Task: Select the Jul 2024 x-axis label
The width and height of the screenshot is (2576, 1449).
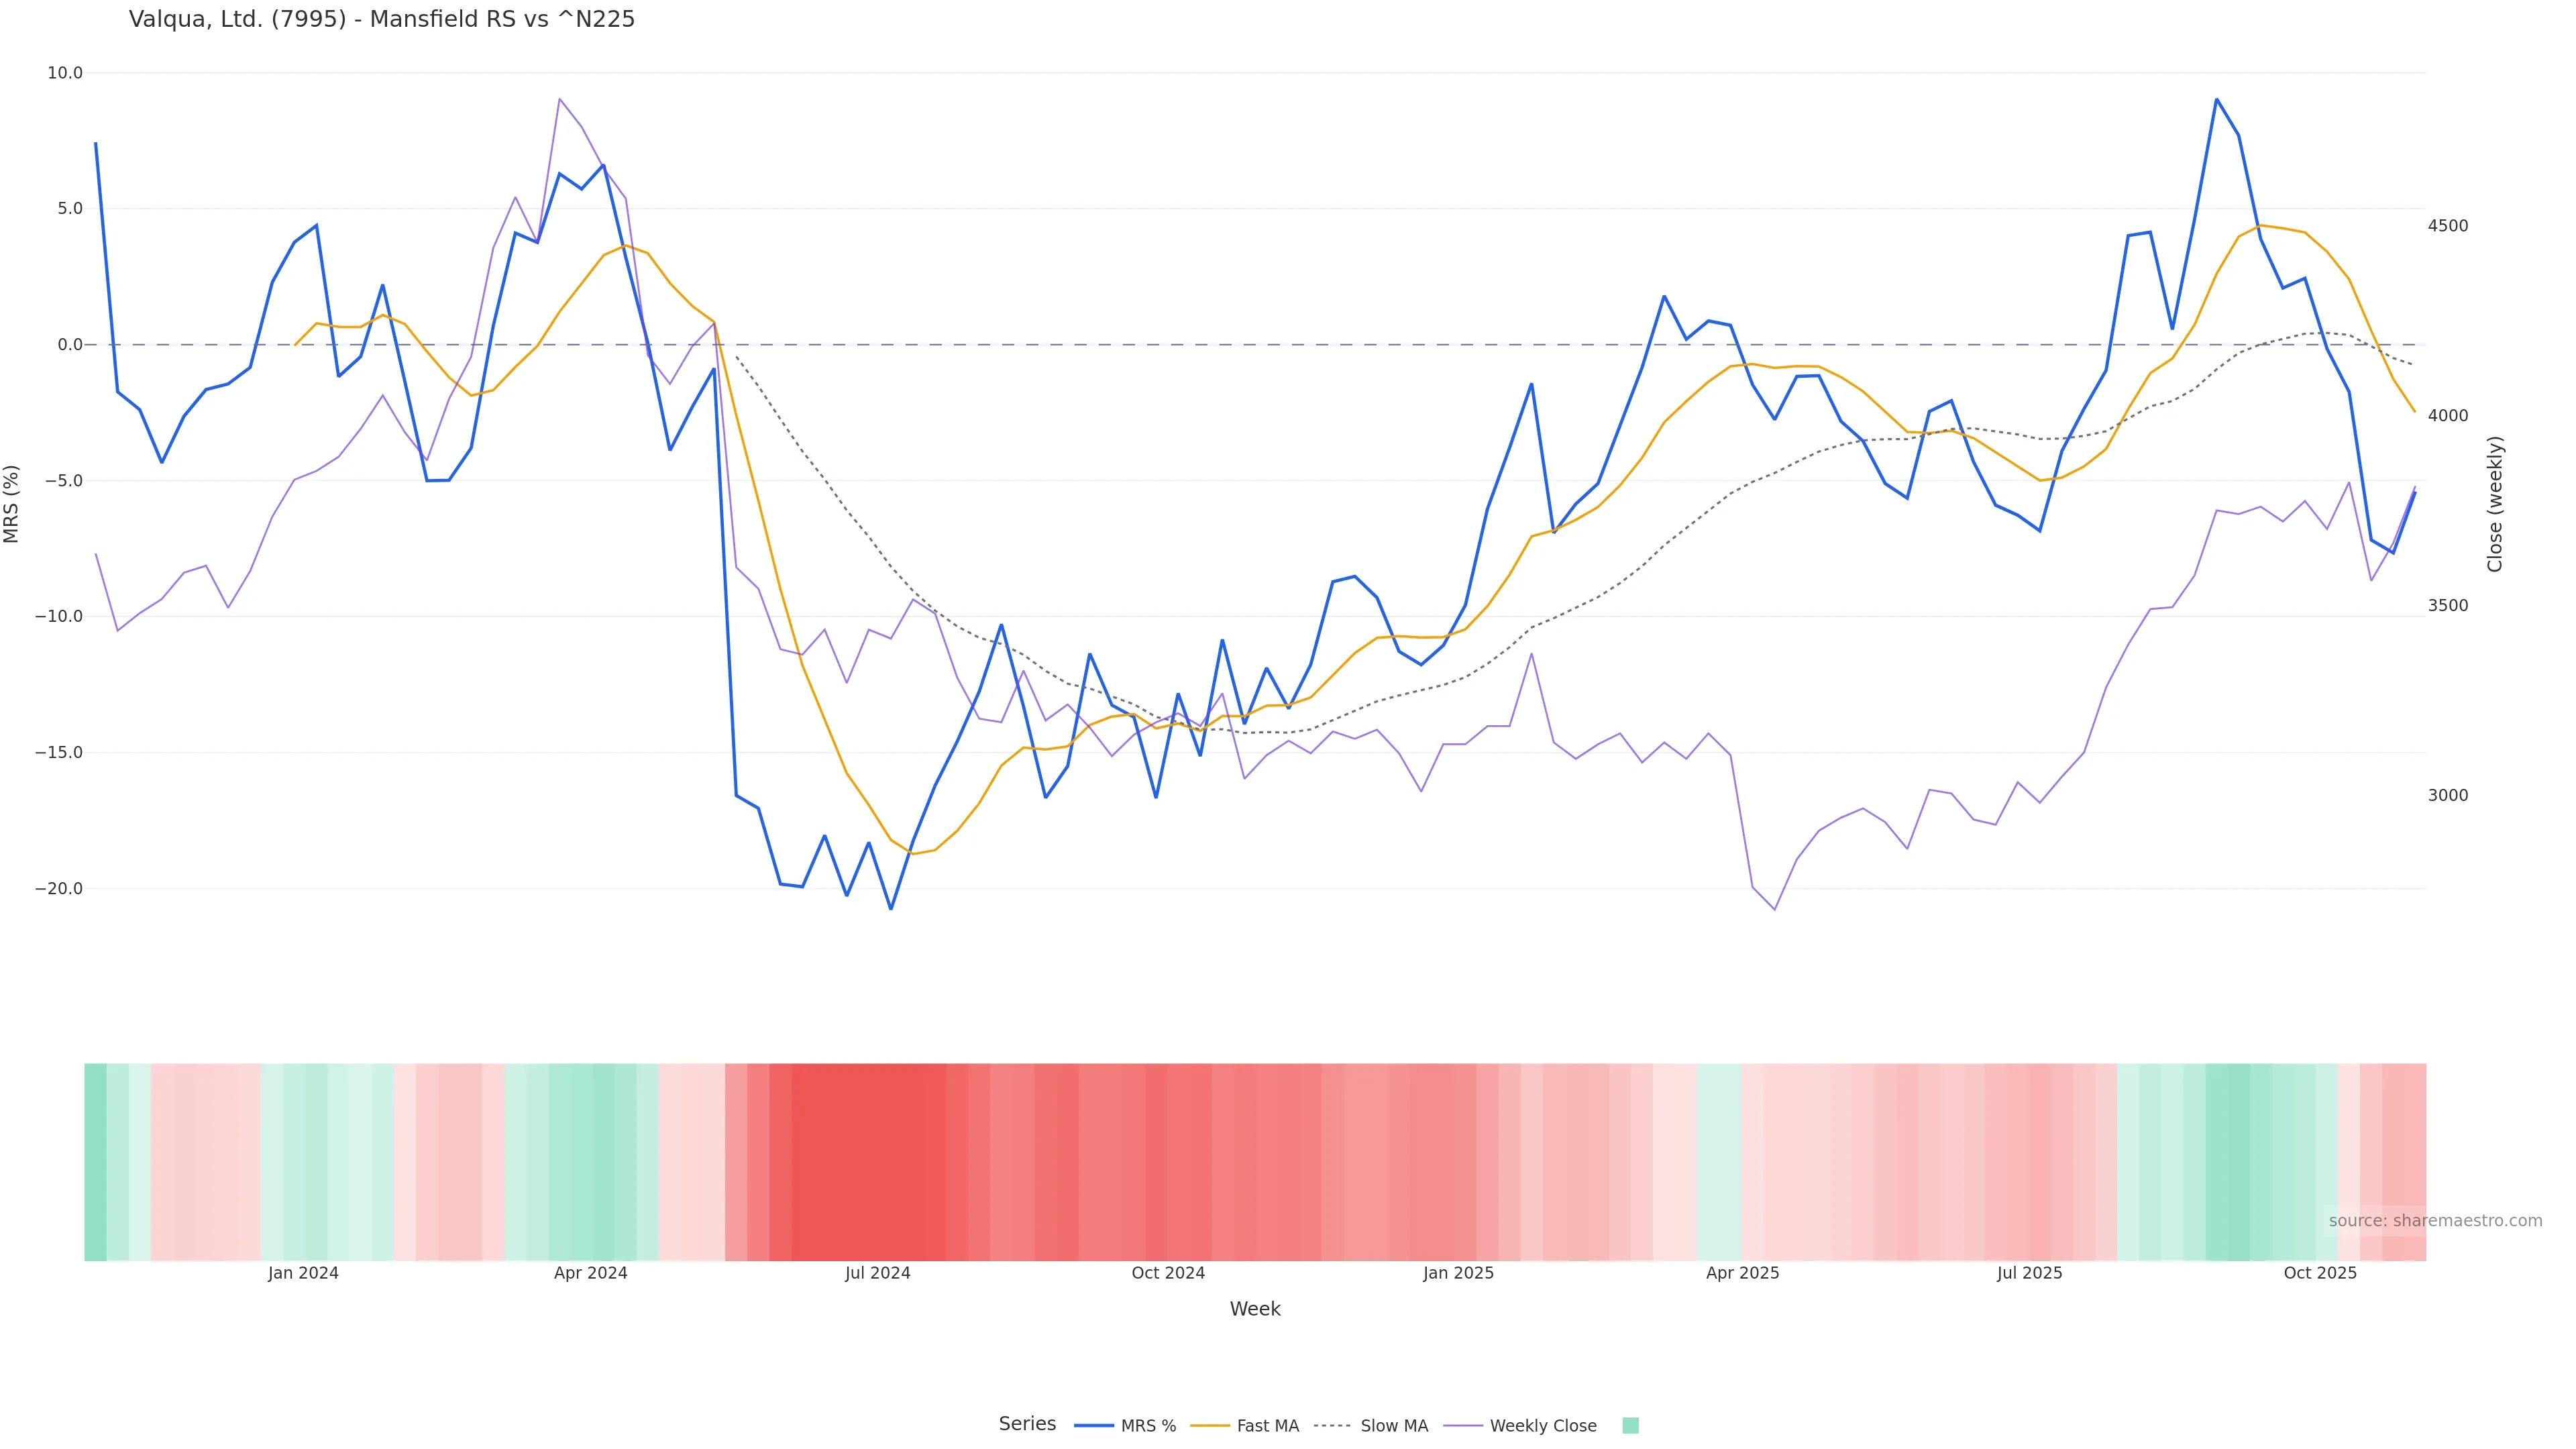Action: [877, 1273]
